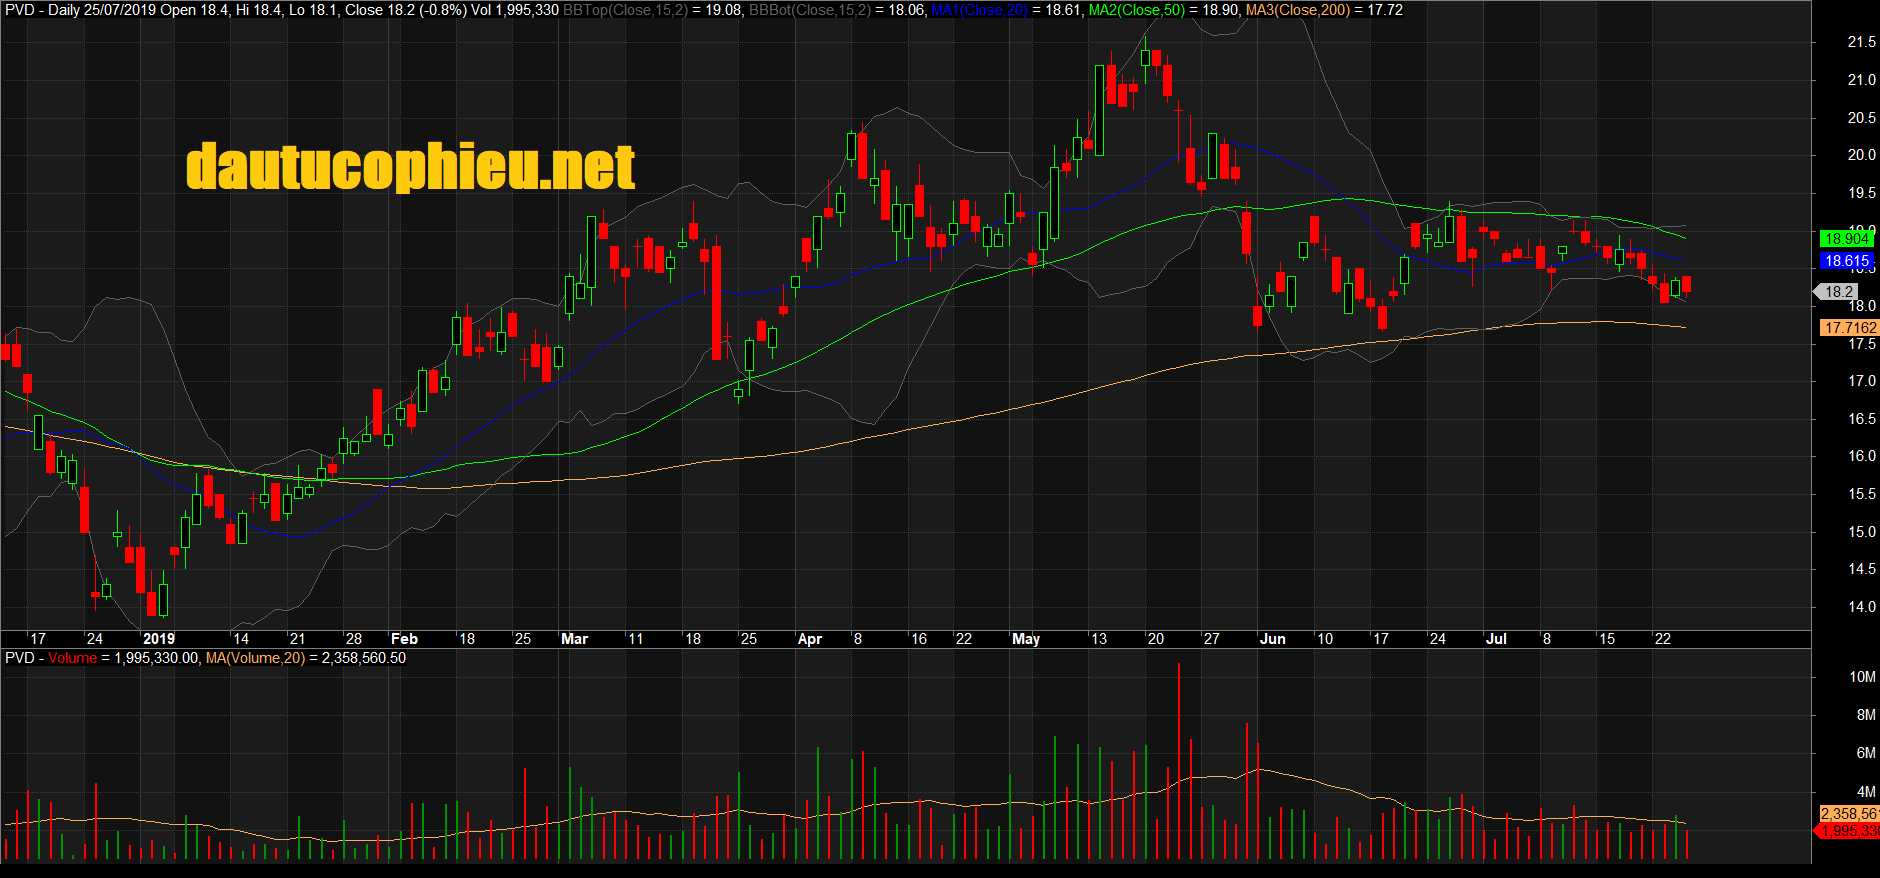The image size is (1880, 878).
Task: Click the blue 18.615 price tag
Action: (x=1846, y=261)
